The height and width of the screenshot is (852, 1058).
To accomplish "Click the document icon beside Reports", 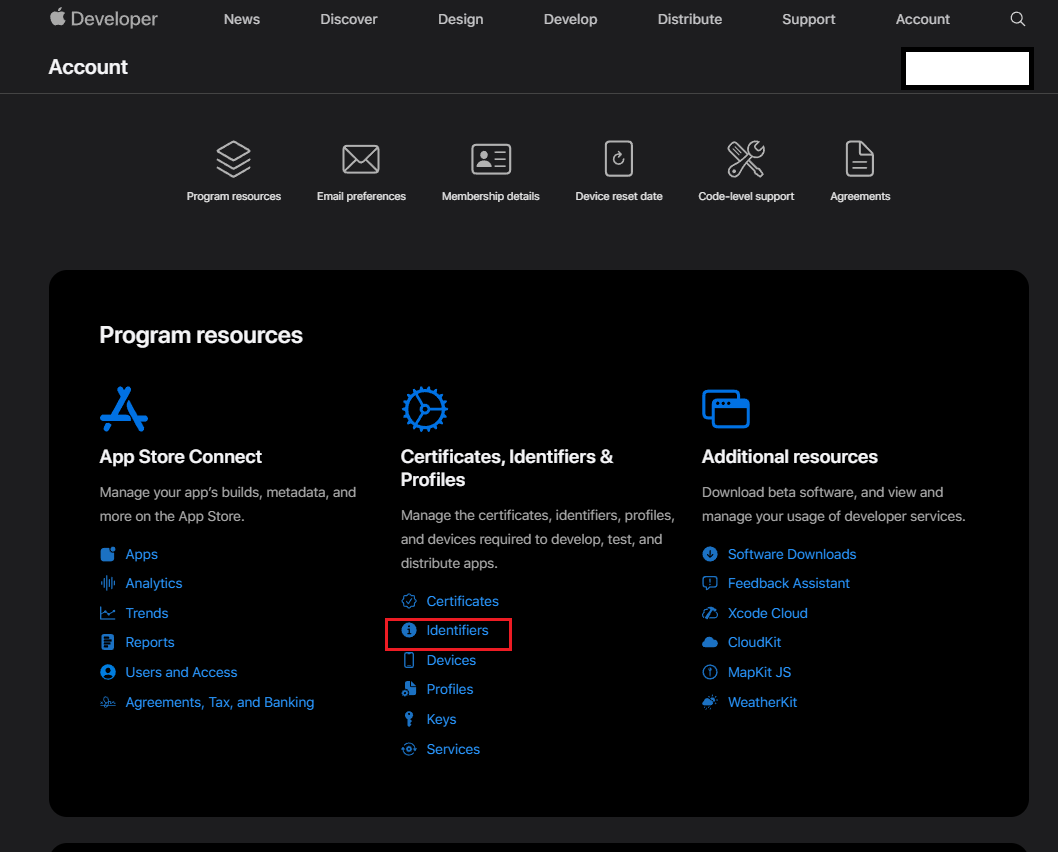I will (108, 642).
